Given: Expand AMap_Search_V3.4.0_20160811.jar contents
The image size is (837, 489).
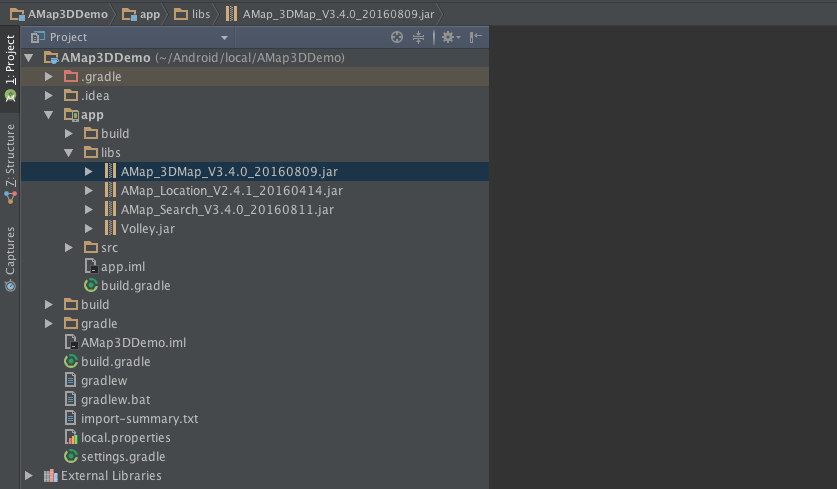Looking at the screenshot, I should (x=89, y=209).
